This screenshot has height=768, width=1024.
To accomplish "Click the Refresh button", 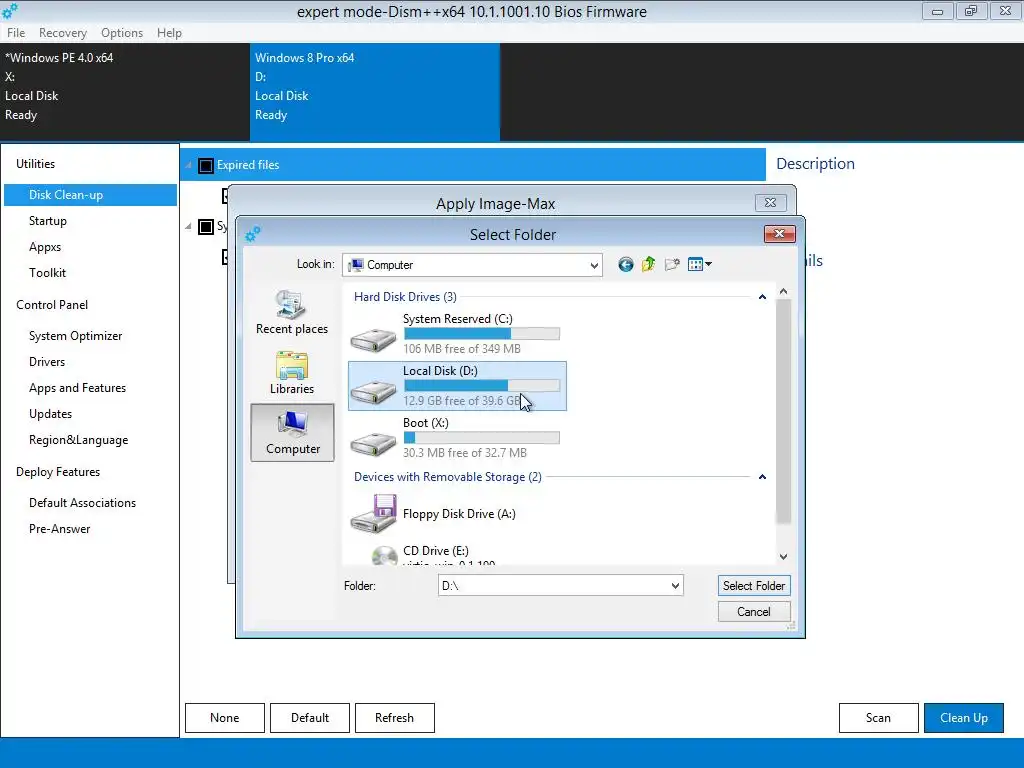I will (x=394, y=718).
